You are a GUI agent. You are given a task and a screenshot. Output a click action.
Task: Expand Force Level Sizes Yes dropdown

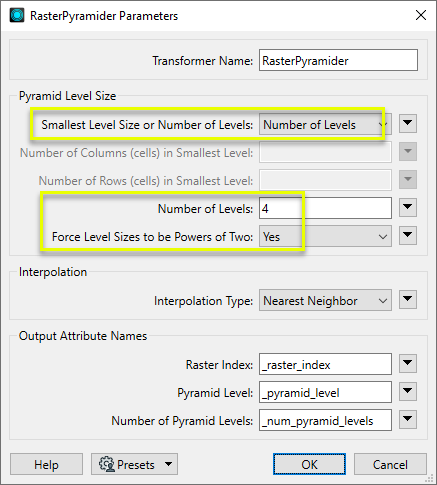[x=325, y=236]
